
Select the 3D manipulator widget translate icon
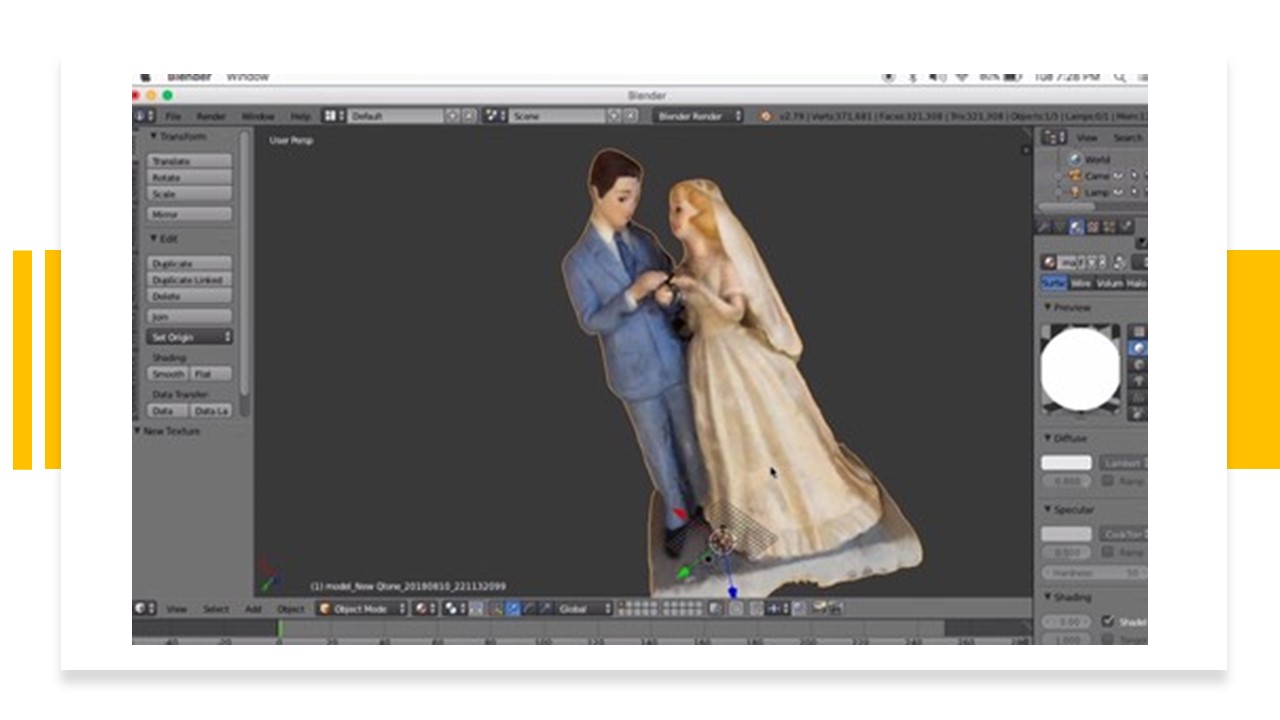(511, 607)
